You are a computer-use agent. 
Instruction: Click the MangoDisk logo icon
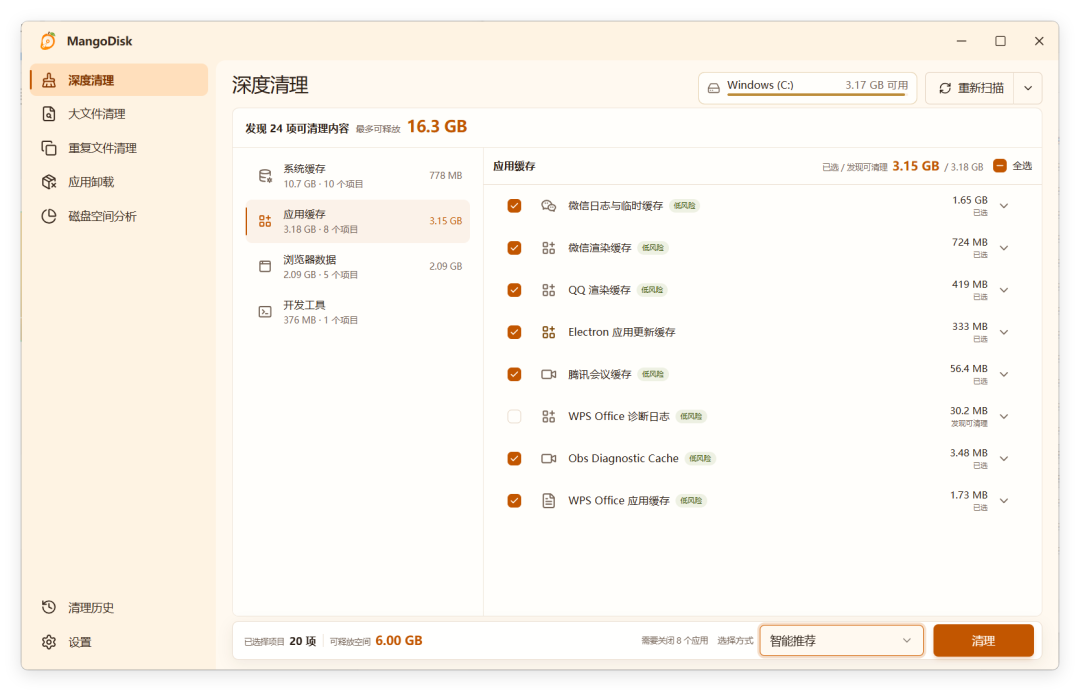pyautogui.click(x=48, y=41)
